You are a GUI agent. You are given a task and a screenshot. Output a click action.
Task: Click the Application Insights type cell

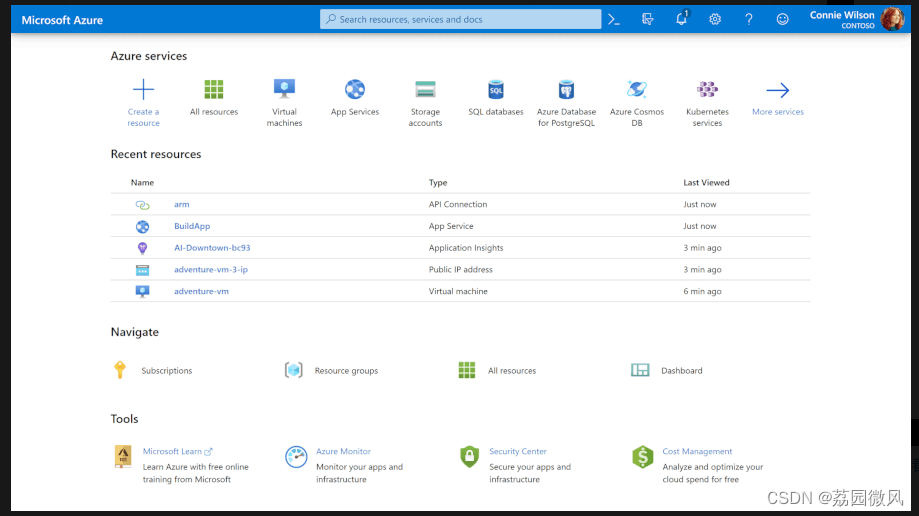tap(466, 248)
